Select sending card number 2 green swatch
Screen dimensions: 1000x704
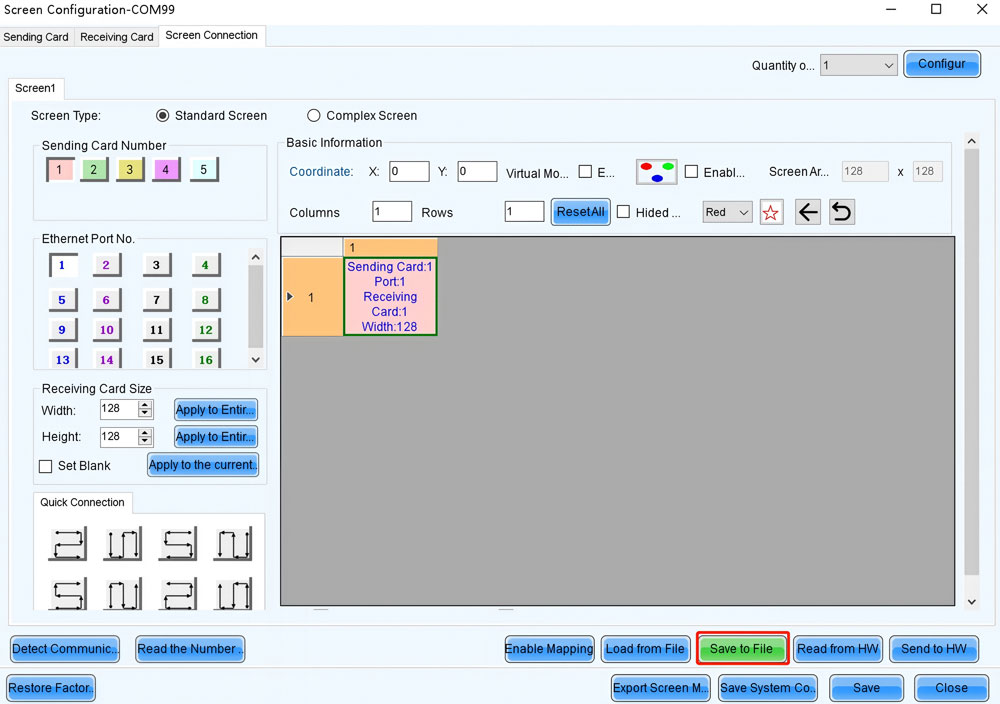[x=94, y=170]
